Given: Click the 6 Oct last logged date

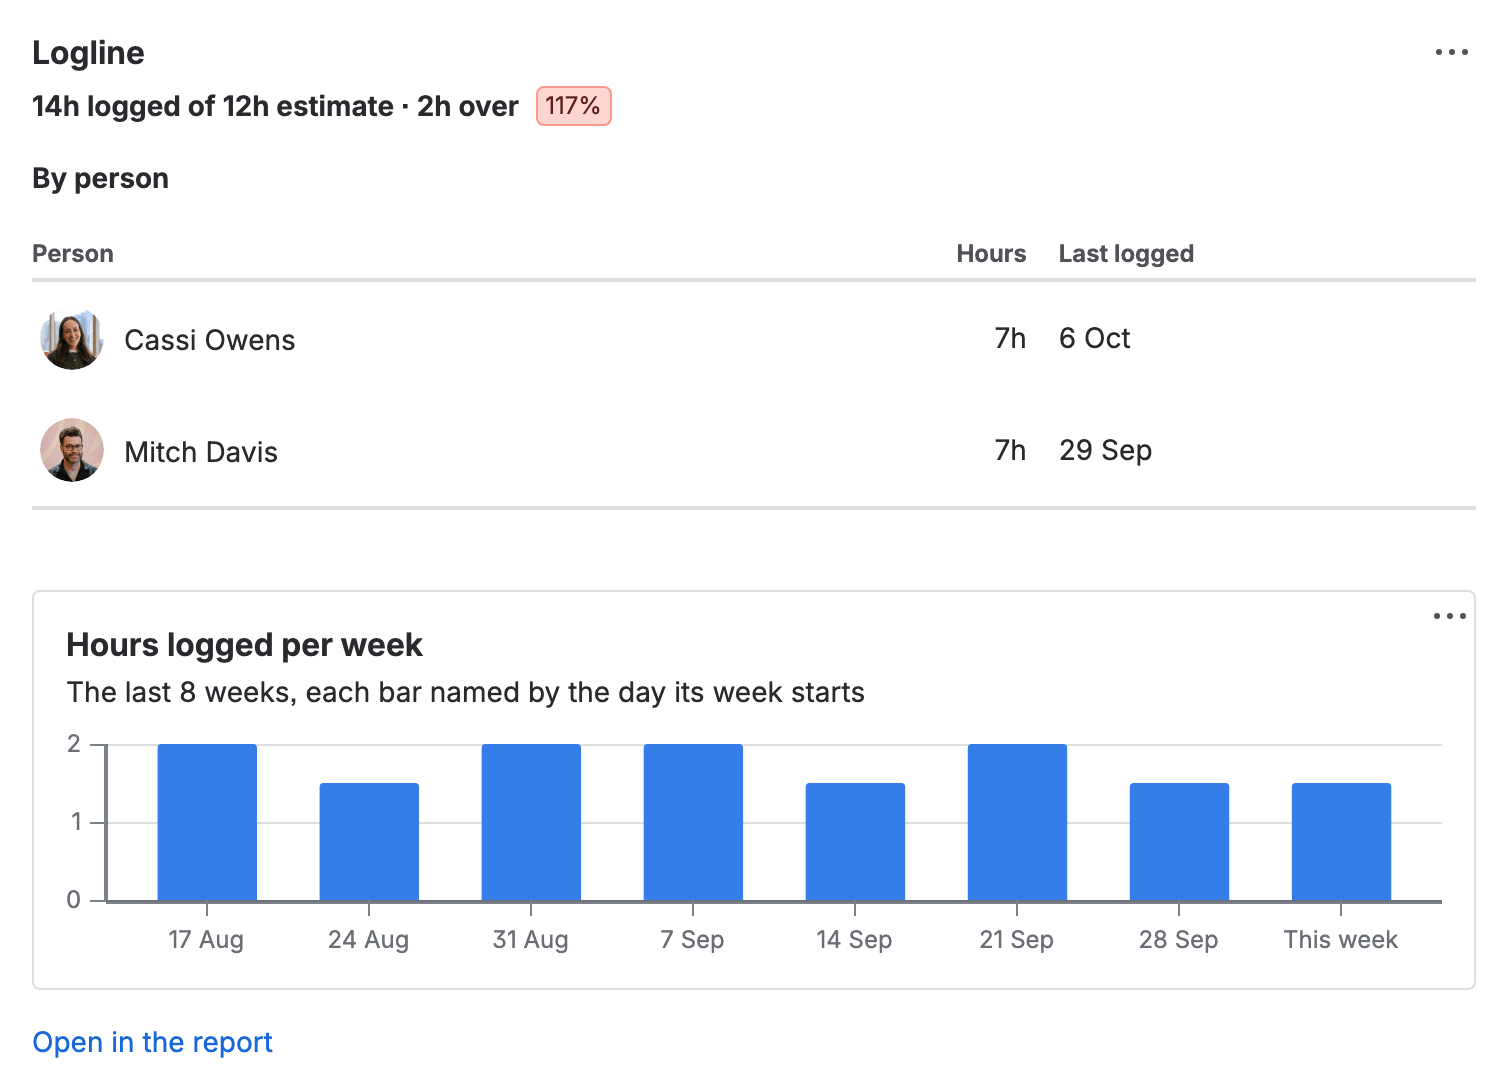Looking at the screenshot, I should click(1095, 338).
